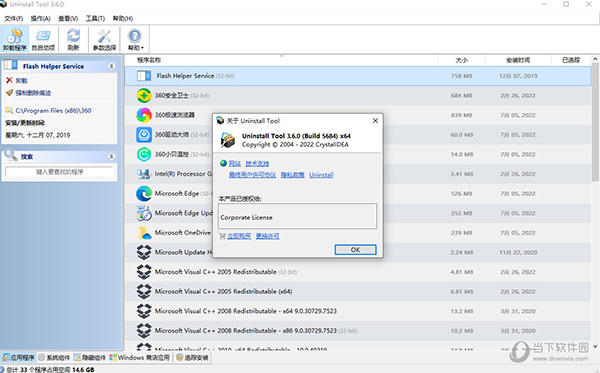Select Microsoft Visual C++ 2005 Redistributable (x64) row
The width and height of the screenshot is (600, 373).
point(357,292)
